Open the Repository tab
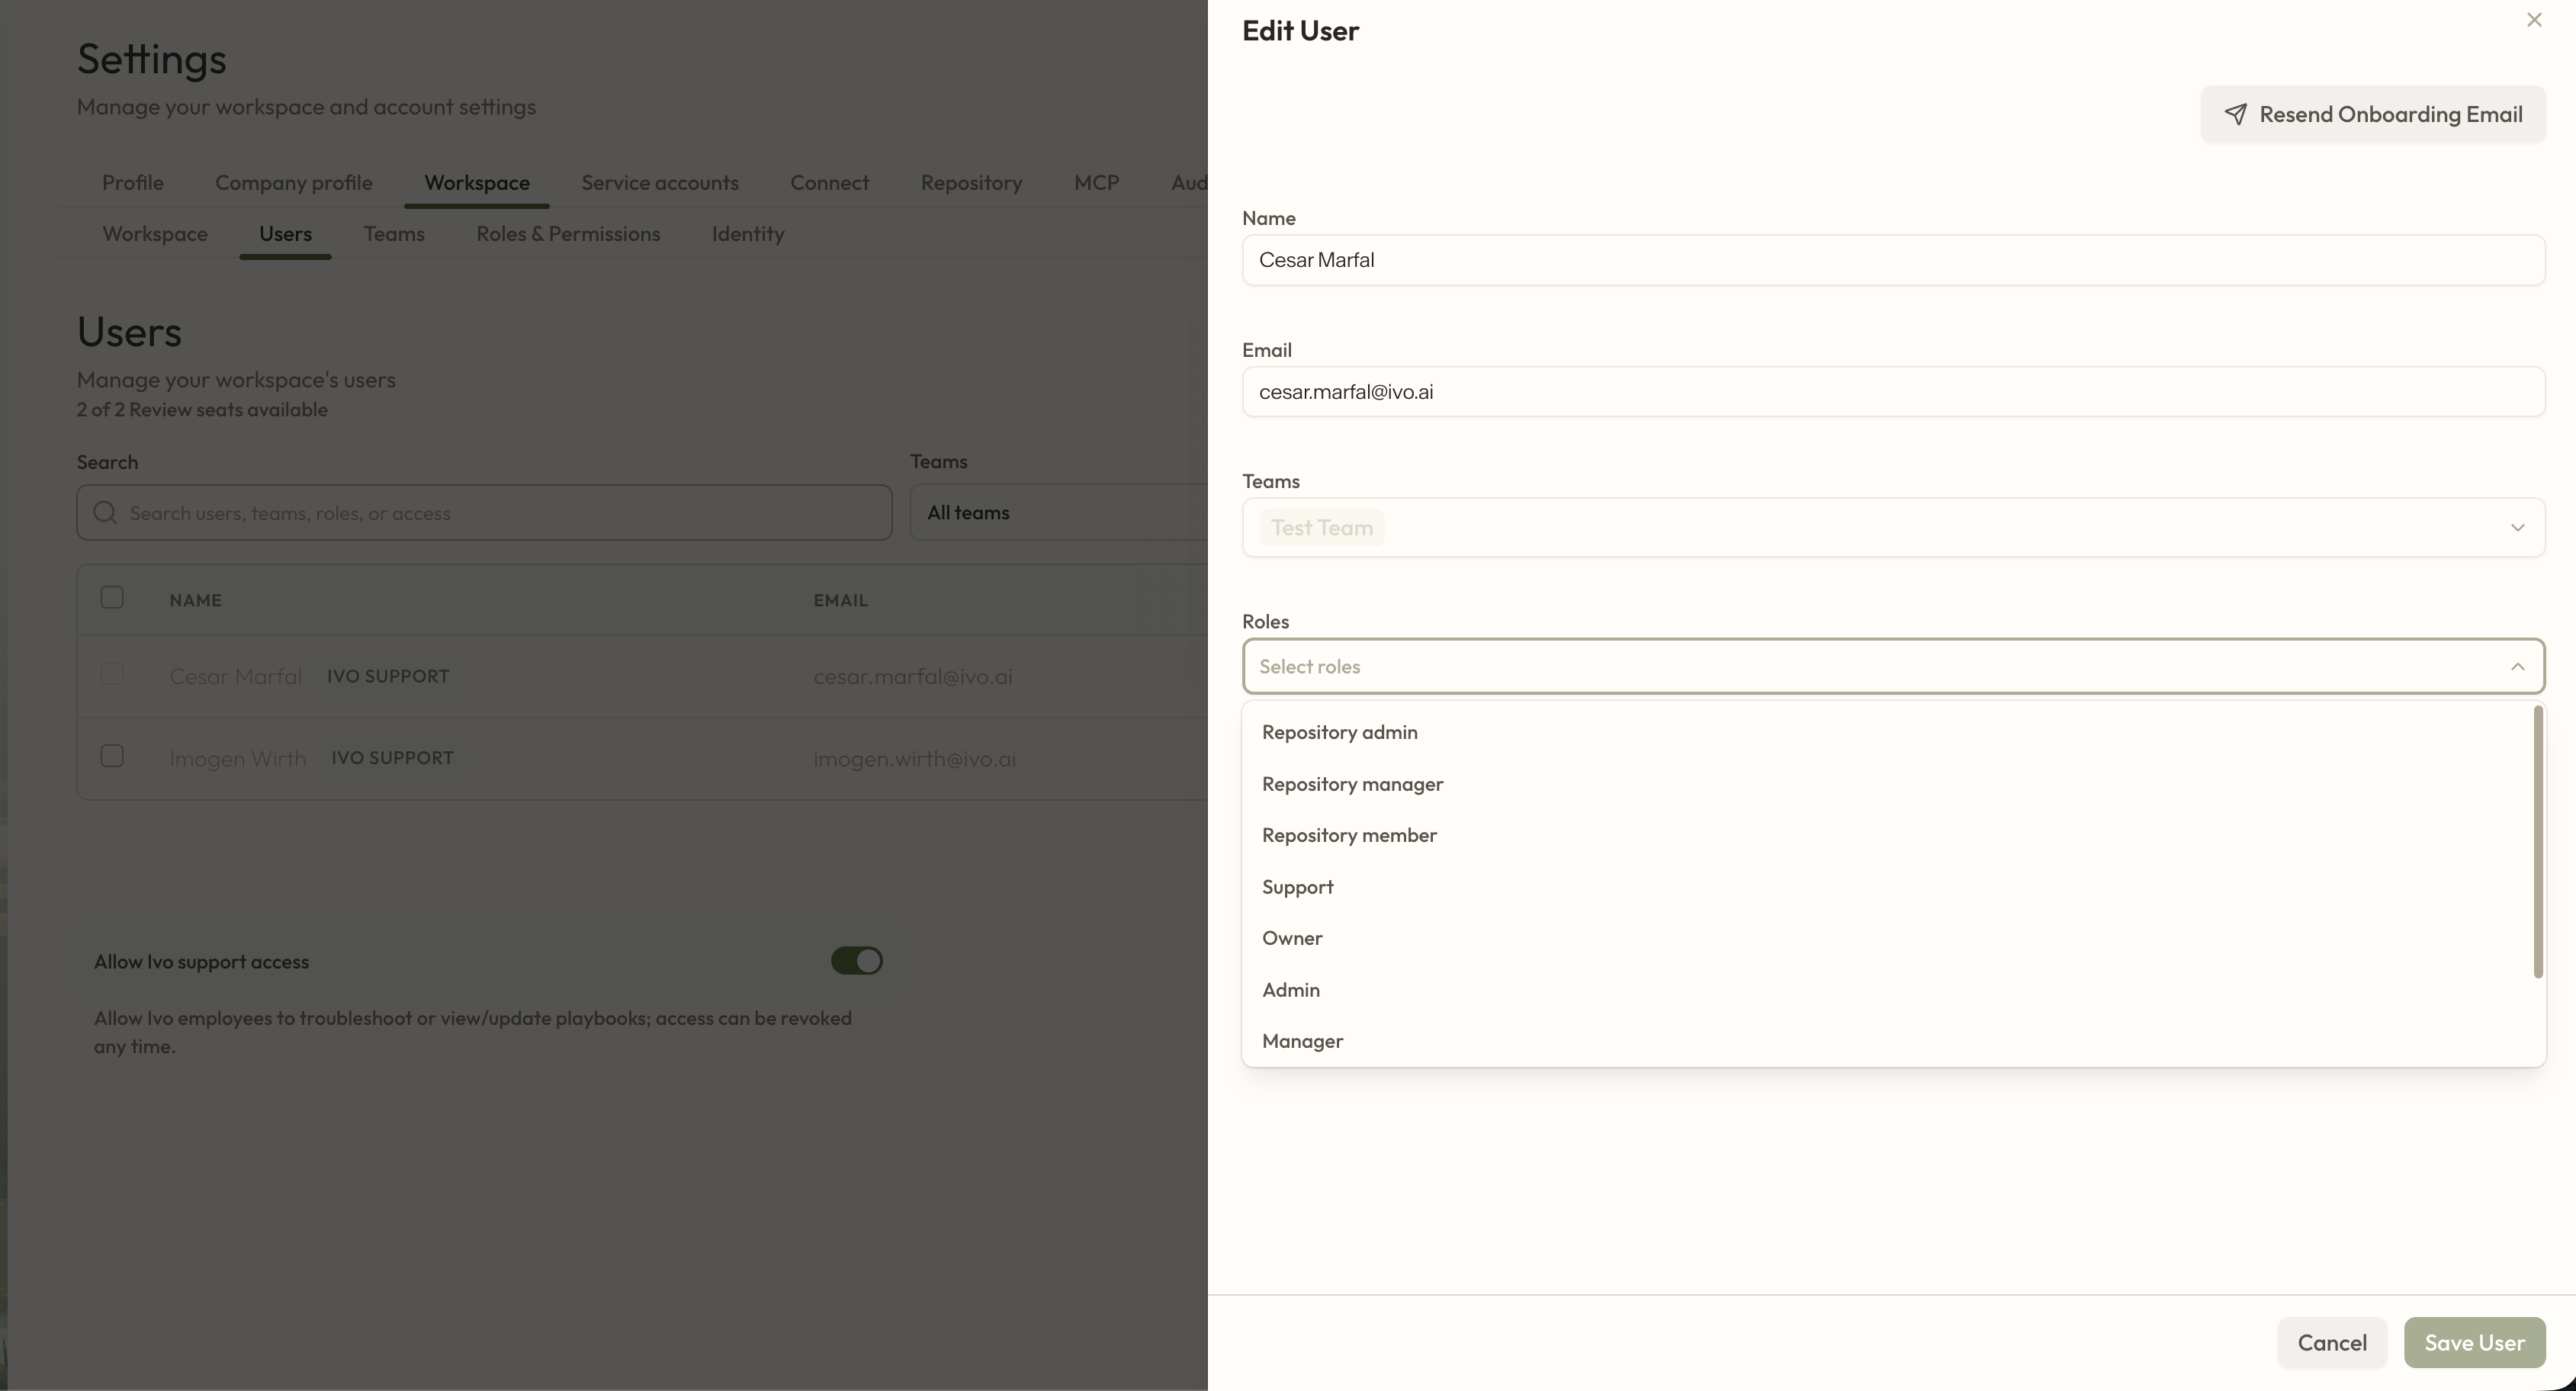Screen dimensions: 2576x1391 [x=971, y=183]
